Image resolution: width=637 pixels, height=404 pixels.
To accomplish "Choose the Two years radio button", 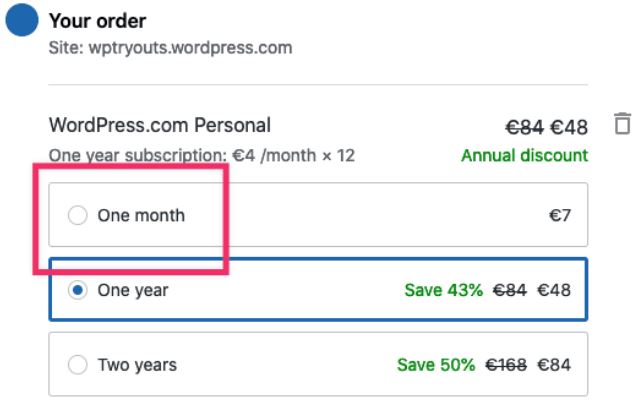I will (77, 365).
